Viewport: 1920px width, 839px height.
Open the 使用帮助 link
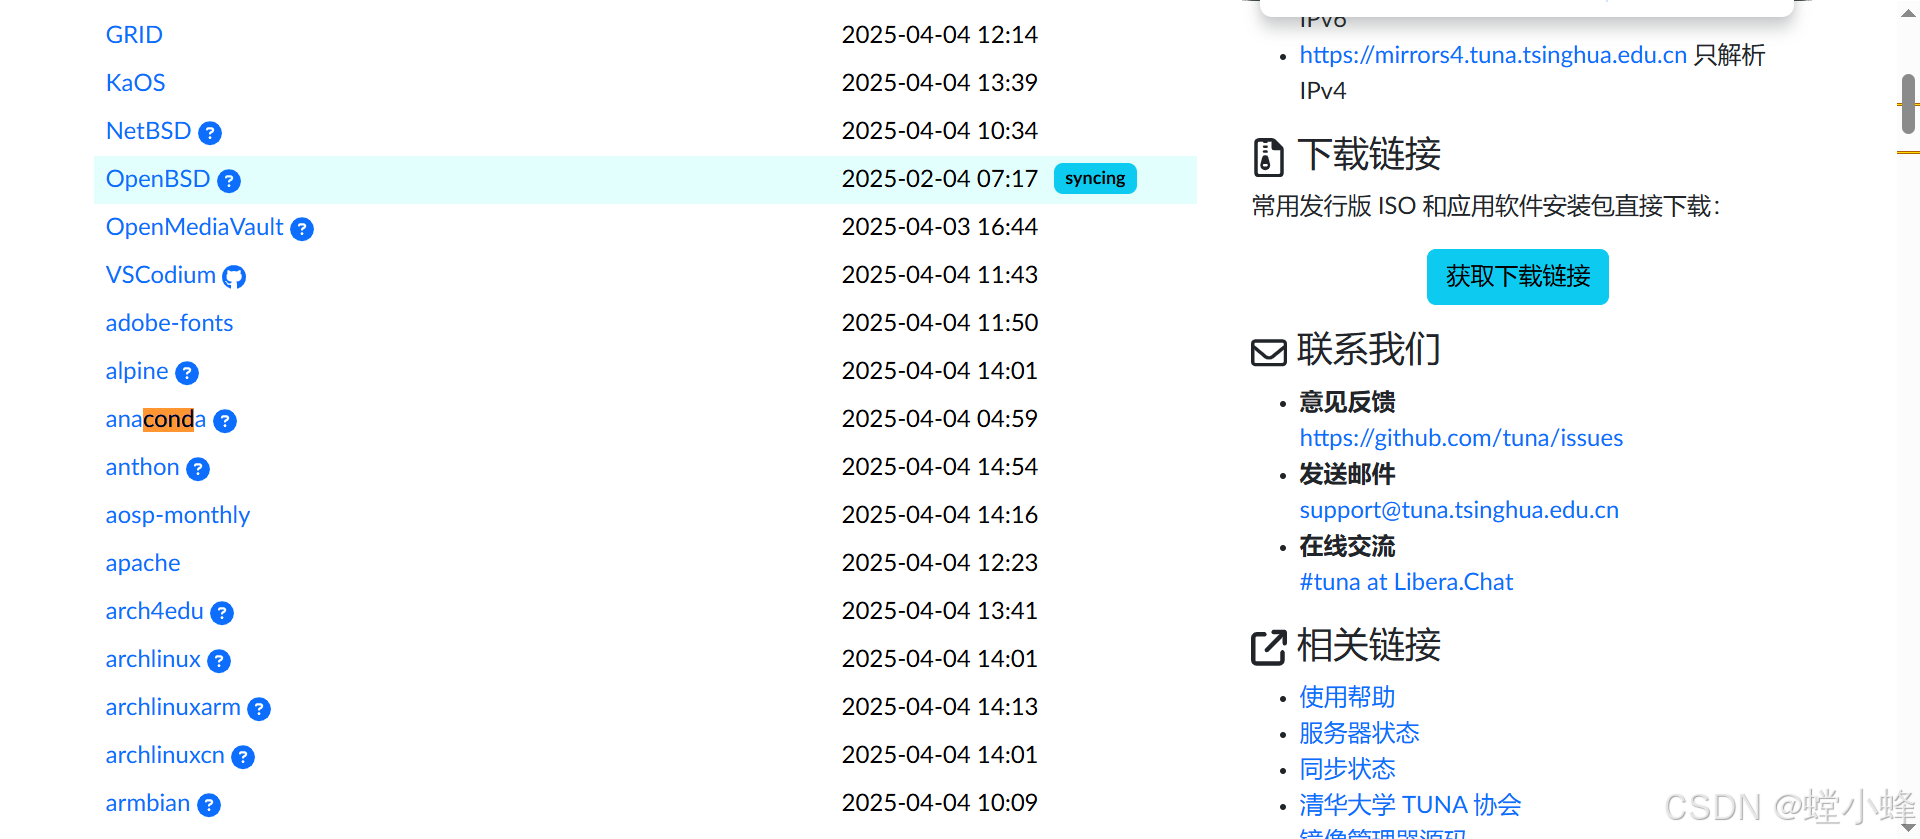[x=1347, y=697]
